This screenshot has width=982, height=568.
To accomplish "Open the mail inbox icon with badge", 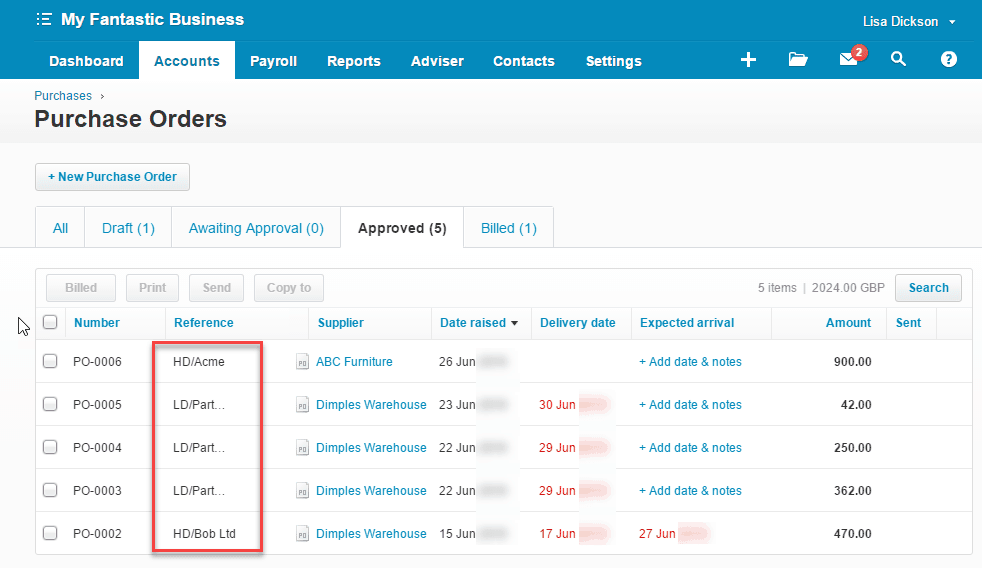I will 852,57.
